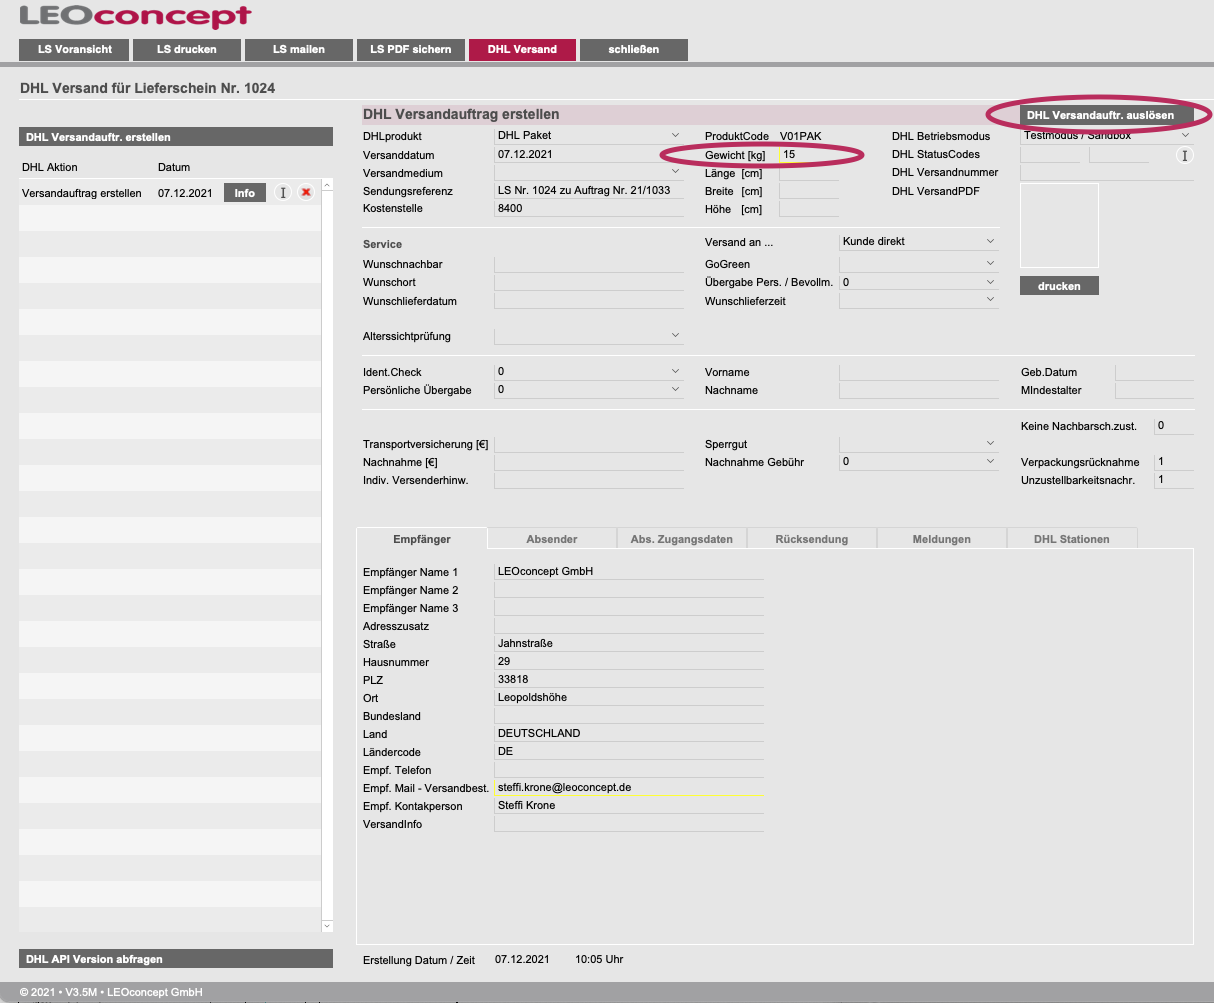The image size is (1214, 1003).
Task: Click the Empf. Mail - Versandbest. field
Action: pyautogui.click(x=629, y=787)
